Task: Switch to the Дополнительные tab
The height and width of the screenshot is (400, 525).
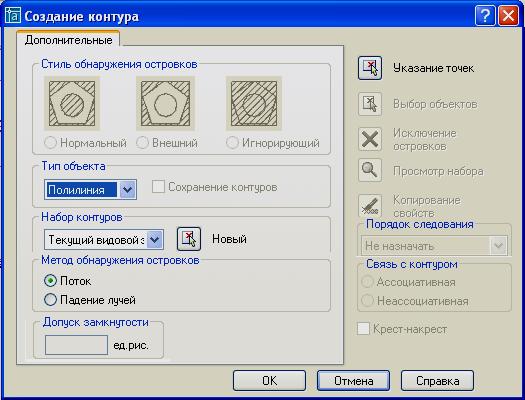Action: tap(68, 40)
